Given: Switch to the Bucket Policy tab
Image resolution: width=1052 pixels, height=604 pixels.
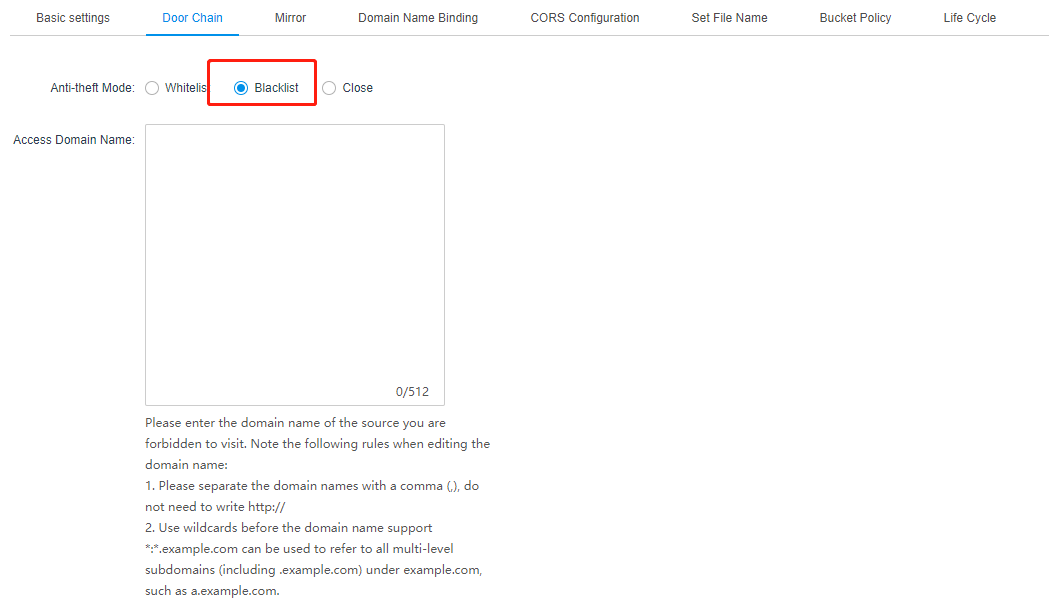Looking at the screenshot, I should pyautogui.click(x=855, y=17).
